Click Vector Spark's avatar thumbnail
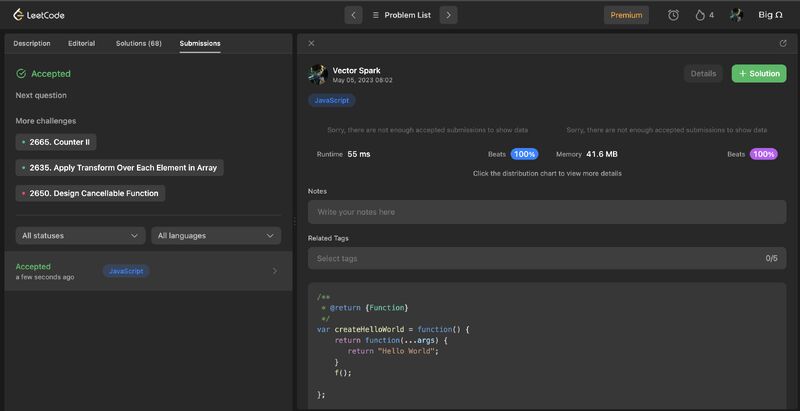 tap(317, 74)
